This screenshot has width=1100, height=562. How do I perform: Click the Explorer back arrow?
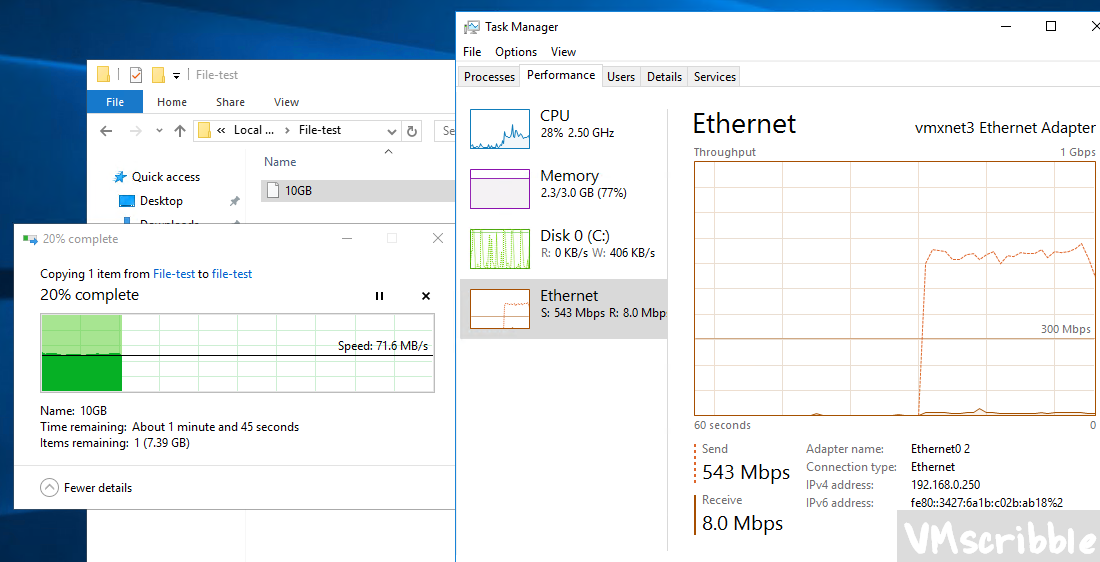pyautogui.click(x=106, y=131)
